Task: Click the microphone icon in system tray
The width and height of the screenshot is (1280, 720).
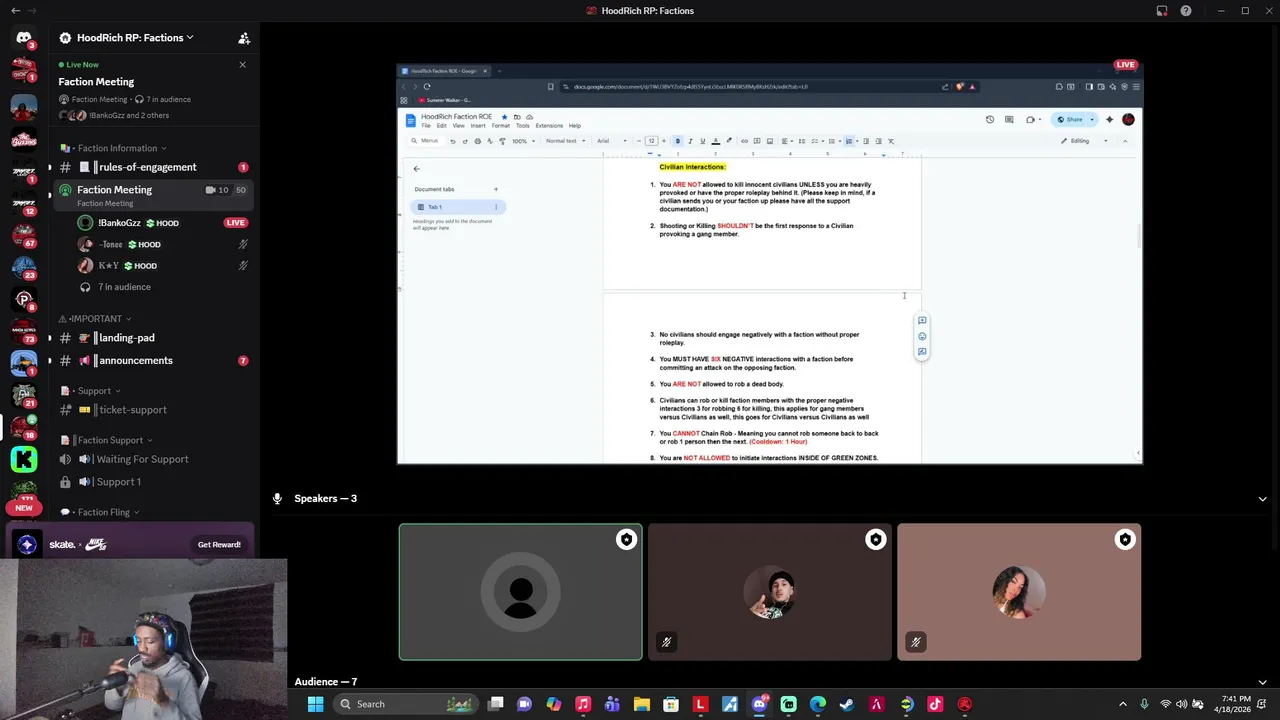Action: click(x=1144, y=704)
